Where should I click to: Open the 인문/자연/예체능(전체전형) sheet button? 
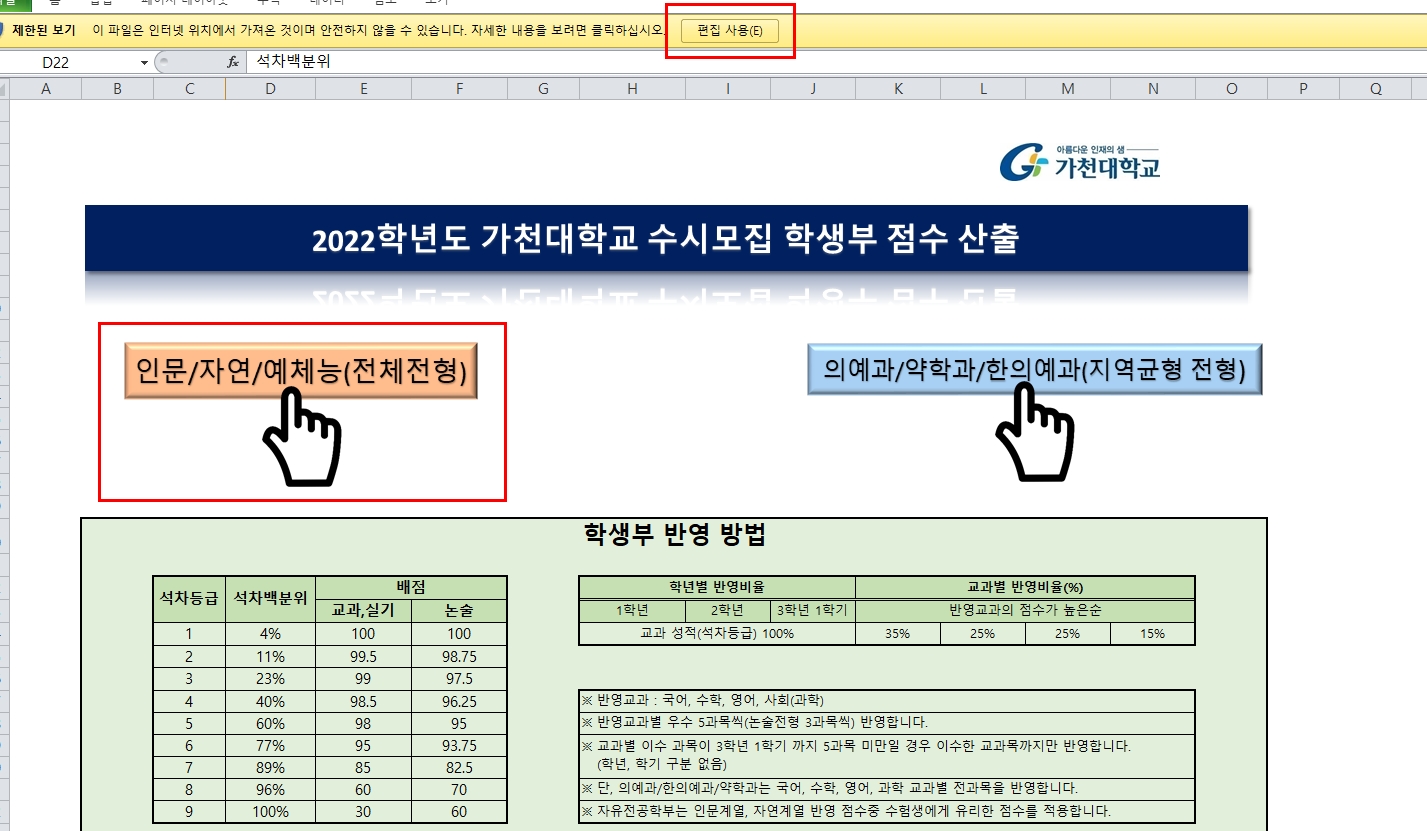pyautogui.click(x=301, y=371)
